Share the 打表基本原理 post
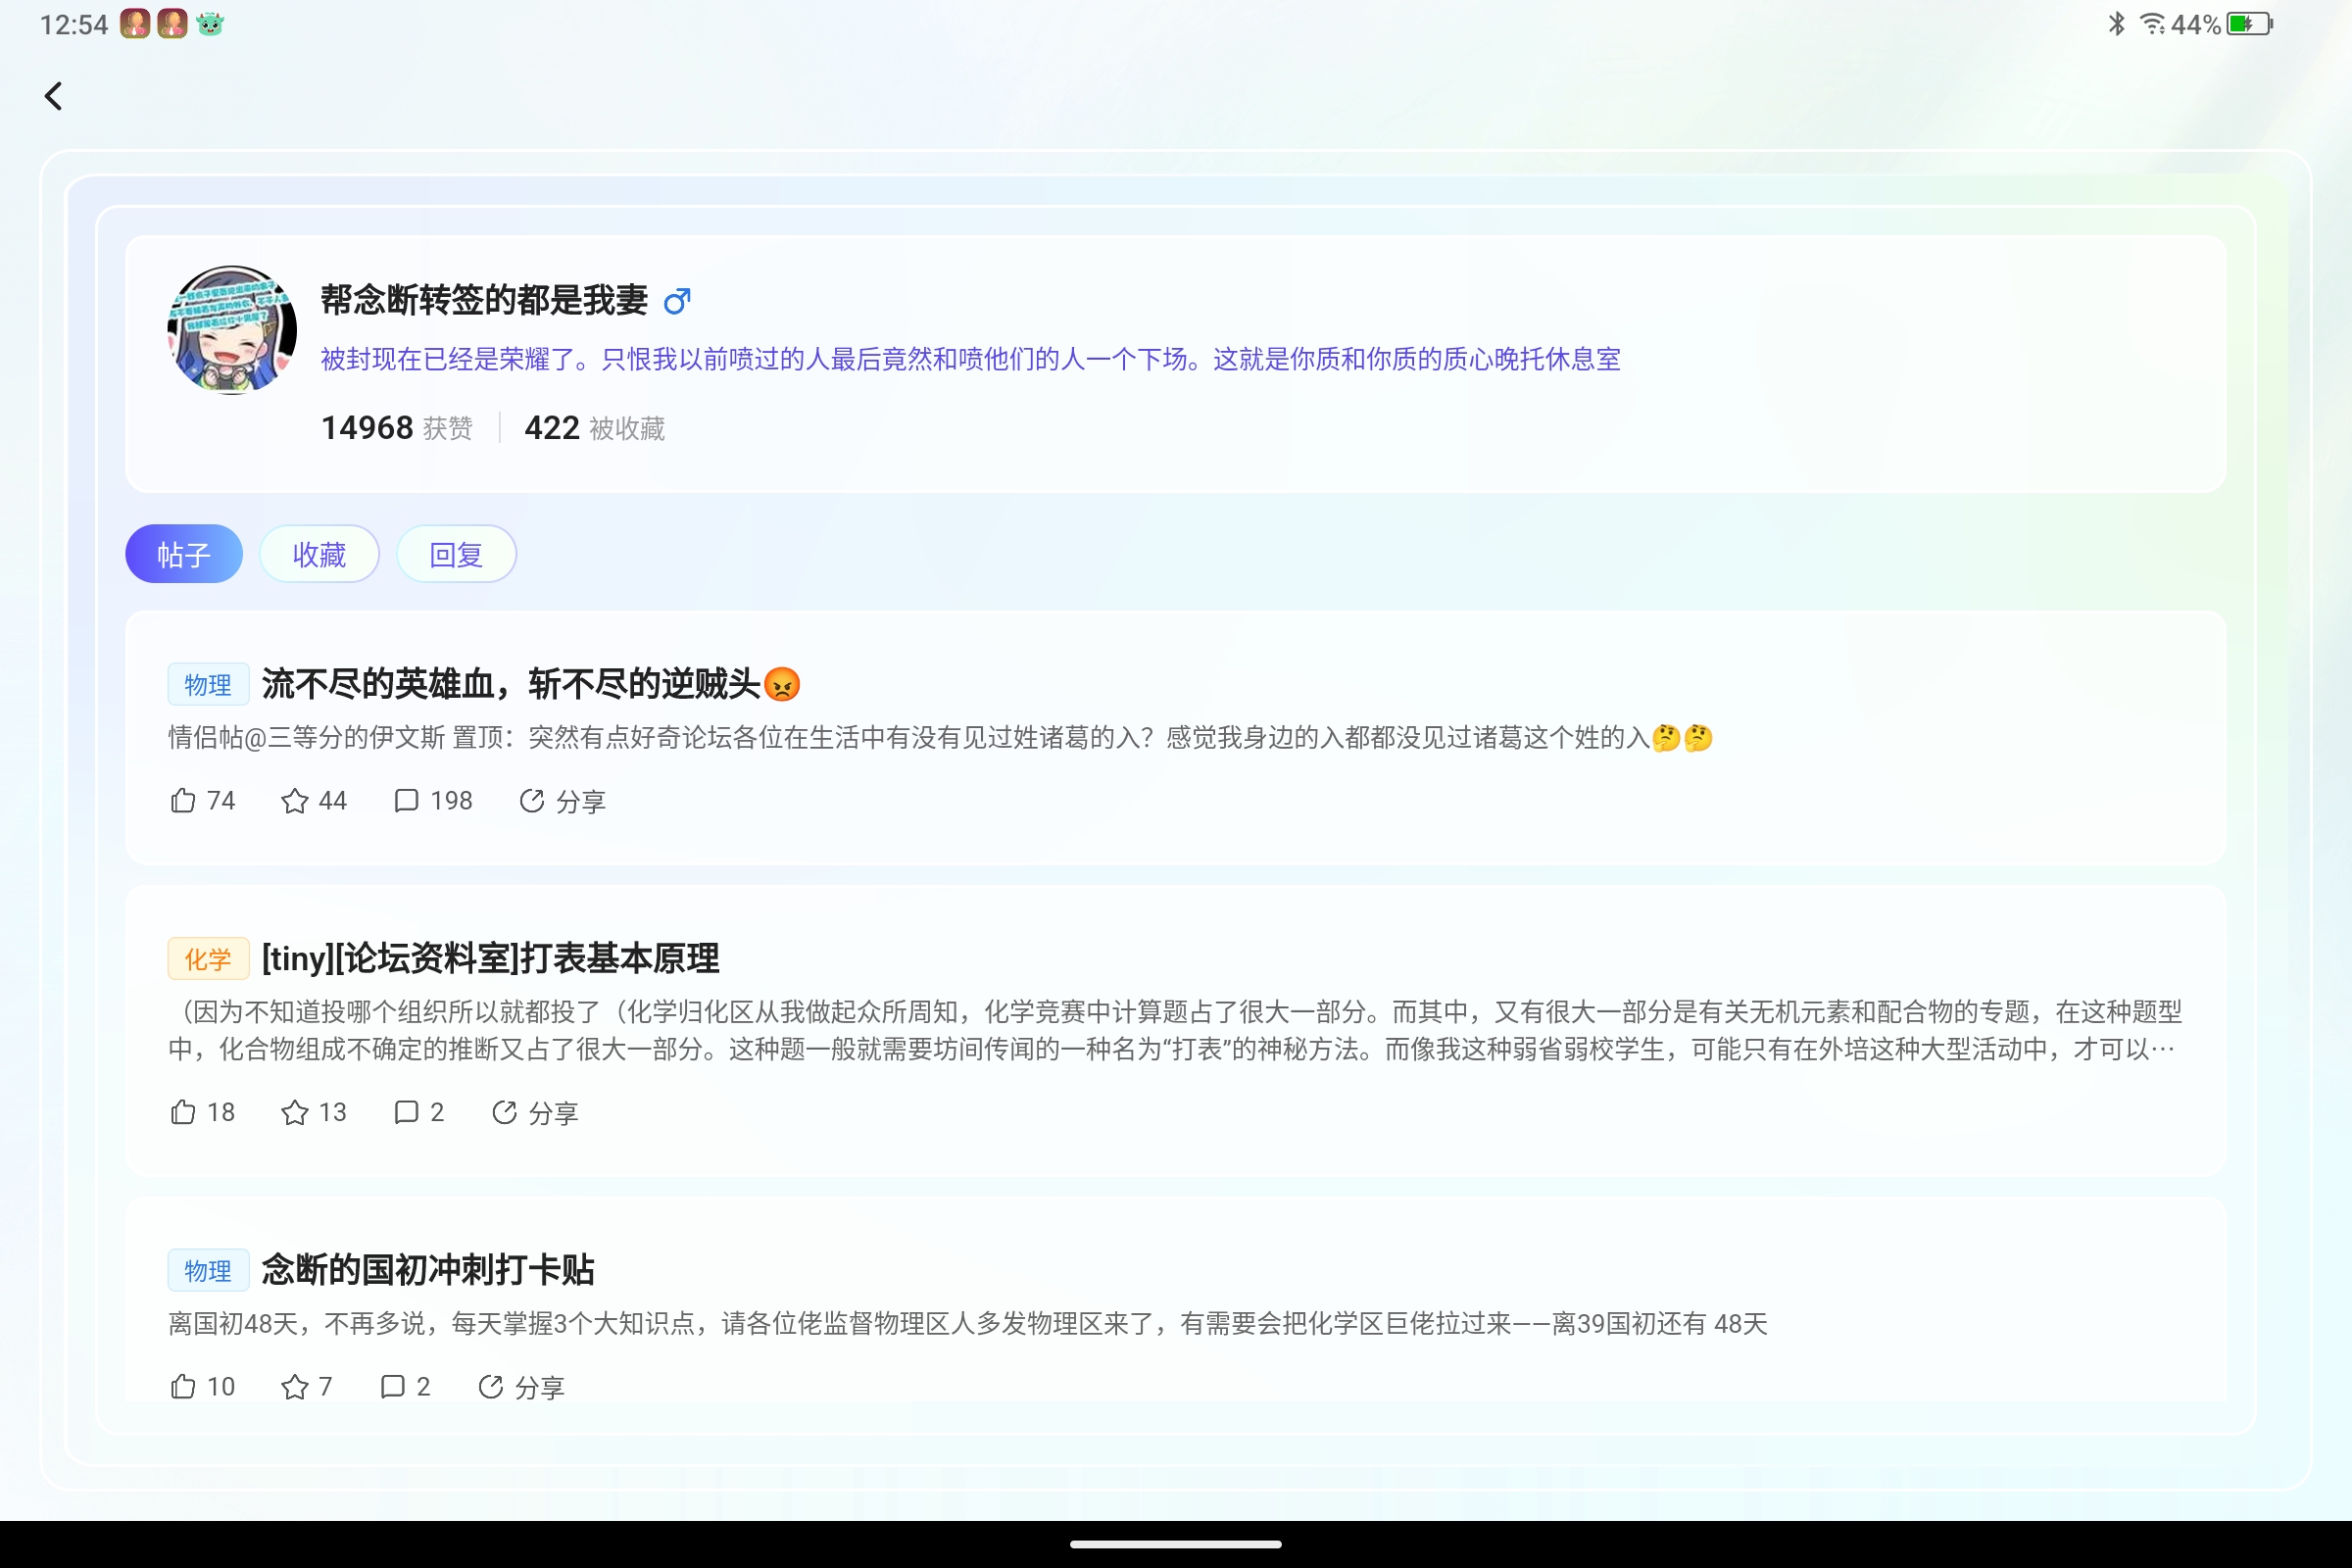This screenshot has height=1568, width=2352. [x=535, y=1113]
